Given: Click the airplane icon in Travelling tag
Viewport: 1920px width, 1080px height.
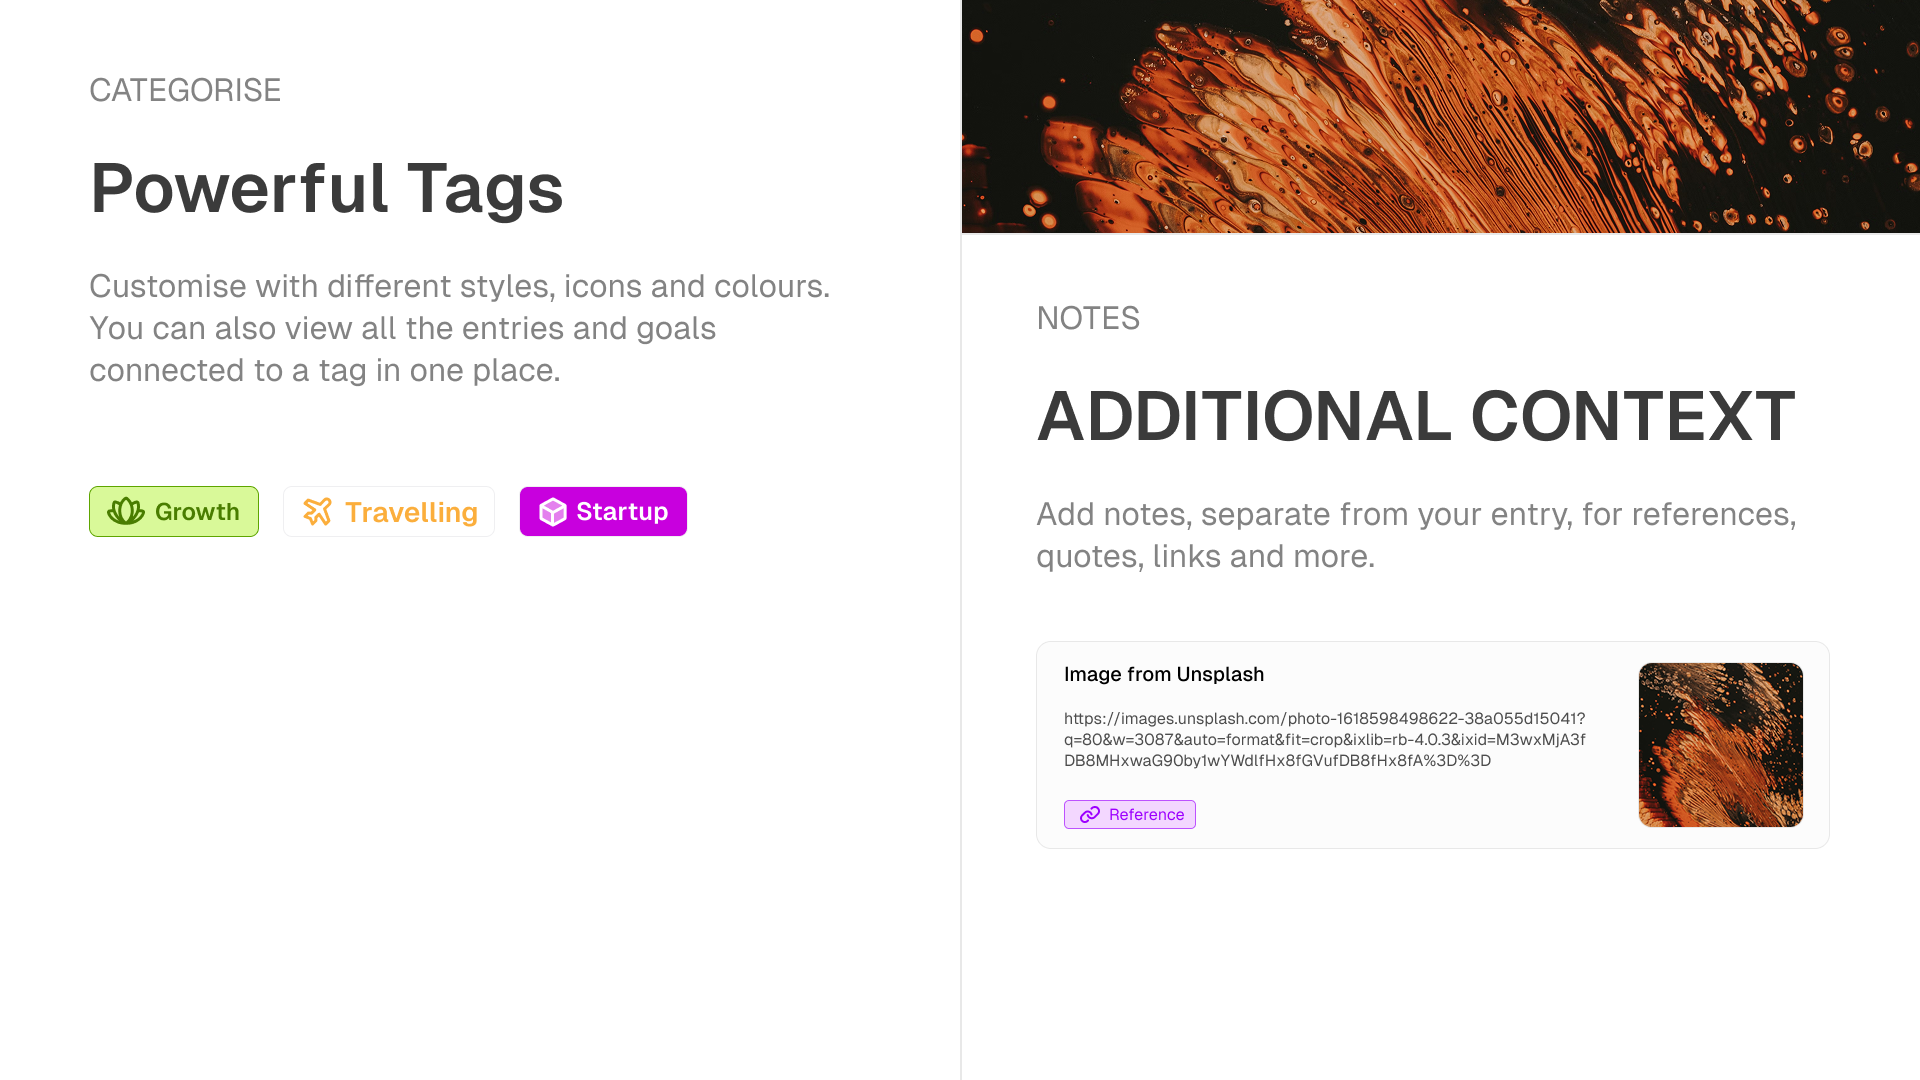Looking at the screenshot, I should pyautogui.click(x=317, y=512).
